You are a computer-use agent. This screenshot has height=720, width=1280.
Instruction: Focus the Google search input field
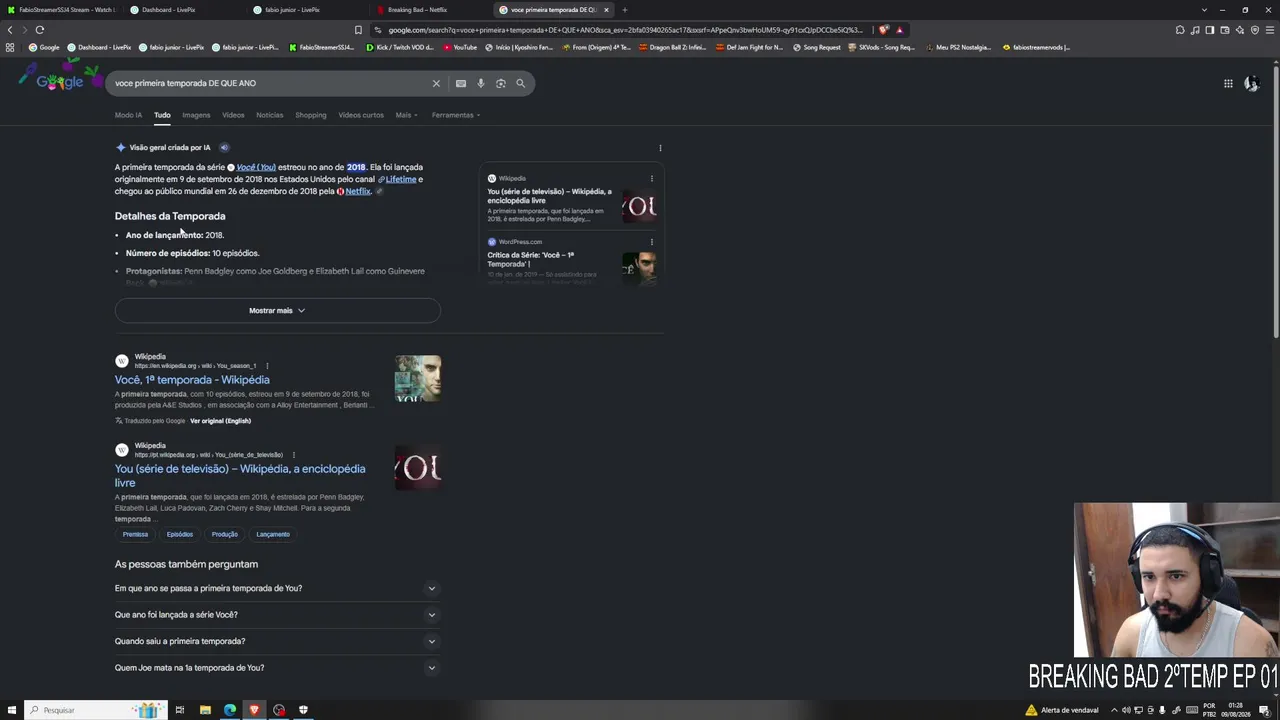click(x=270, y=83)
